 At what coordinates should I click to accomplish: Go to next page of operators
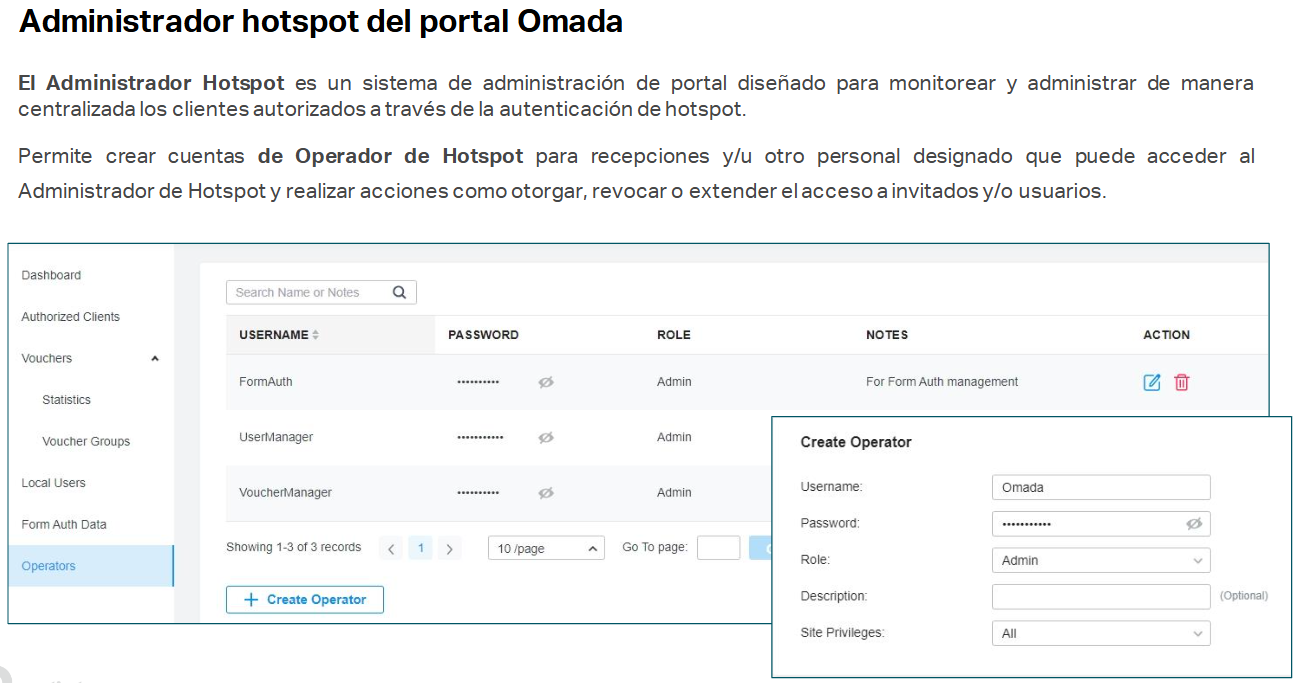coord(450,548)
